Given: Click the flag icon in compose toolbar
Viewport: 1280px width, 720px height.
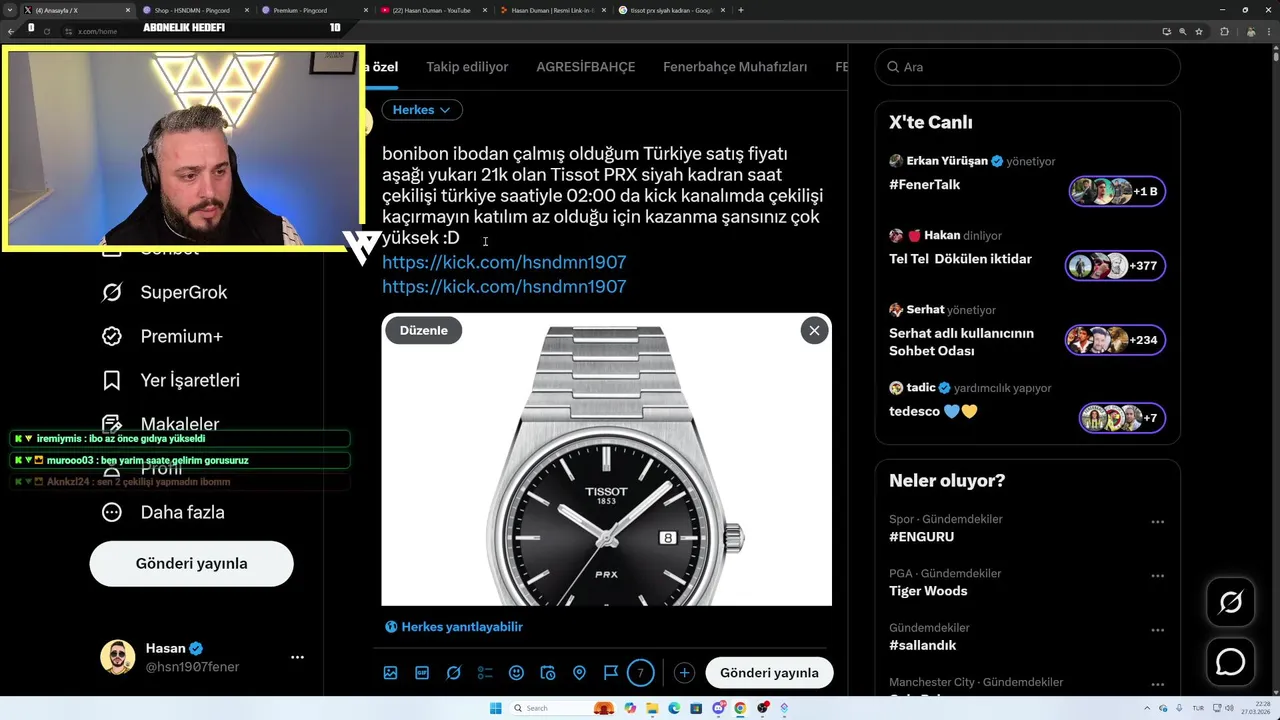Looking at the screenshot, I should click(x=610, y=673).
